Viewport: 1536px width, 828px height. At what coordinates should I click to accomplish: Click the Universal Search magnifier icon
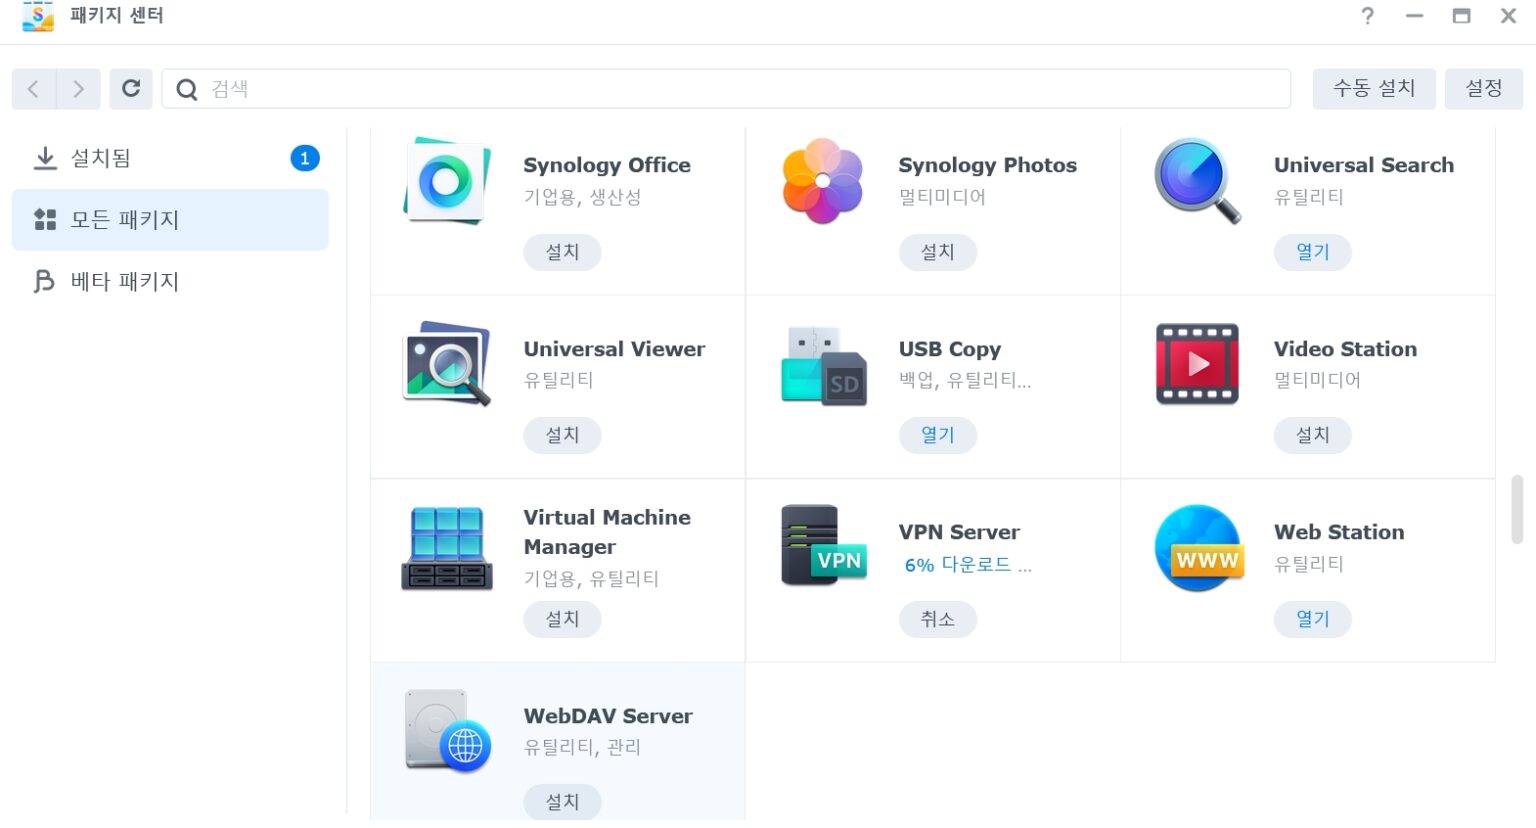tap(1197, 181)
